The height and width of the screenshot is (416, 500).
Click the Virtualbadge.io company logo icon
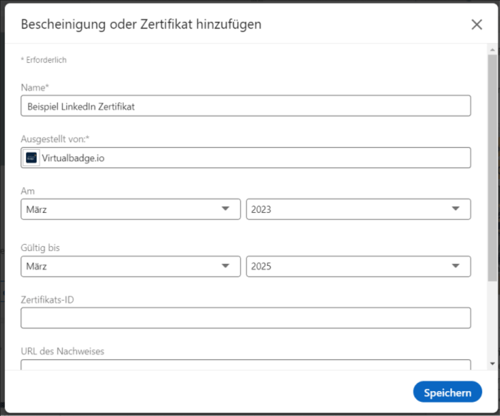pyautogui.click(x=31, y=158)
